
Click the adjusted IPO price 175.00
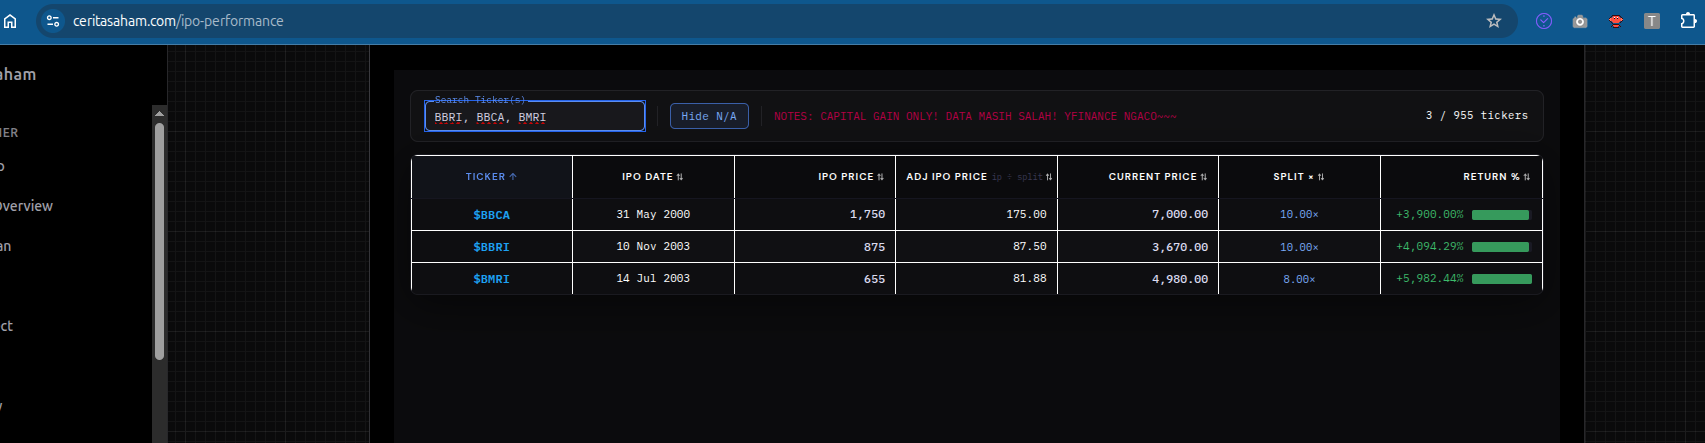coord(1026,215)
